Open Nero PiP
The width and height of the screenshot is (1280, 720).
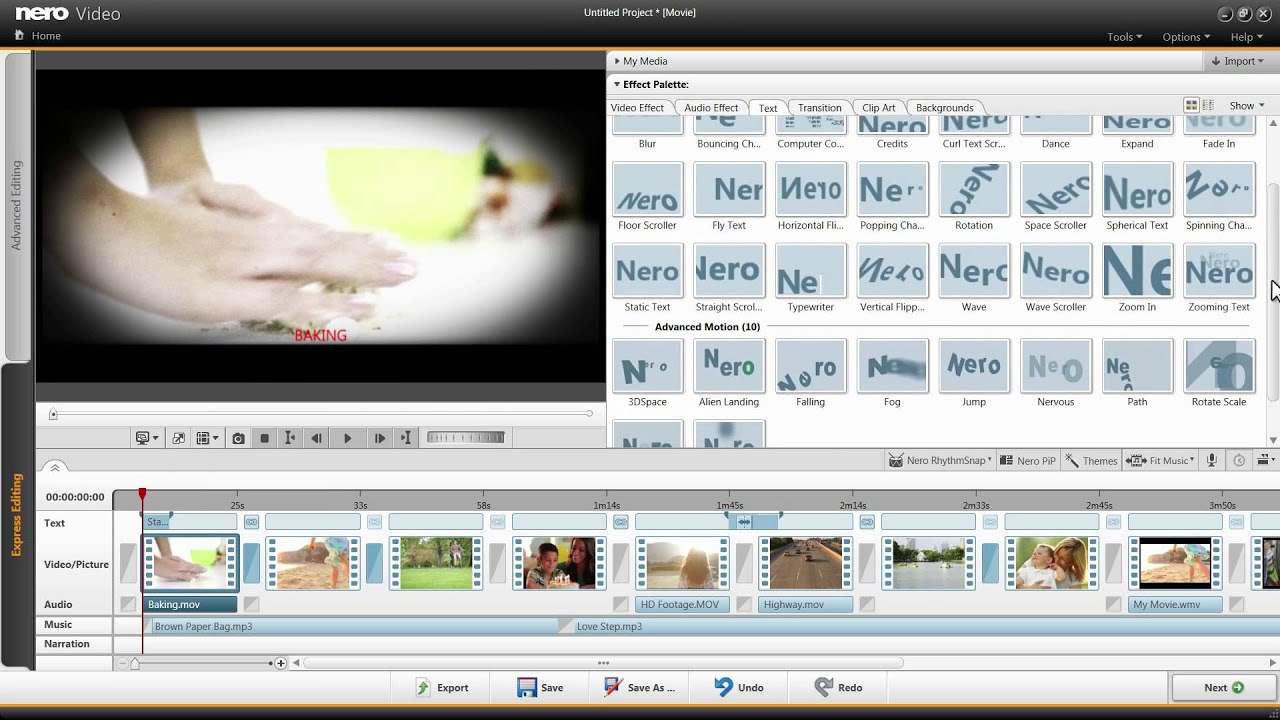(1028, 460)
